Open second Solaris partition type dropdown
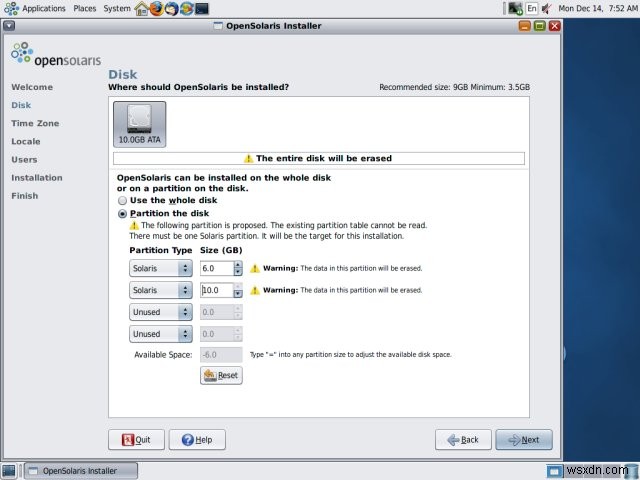The height and width of the screenshot is (480, 640). point(161,290)
